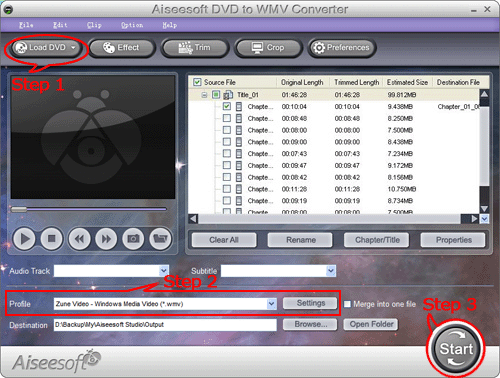Screen dimensions: 500x378
Task: Open the Profile dropdown arrow
Action: (272, 304)
